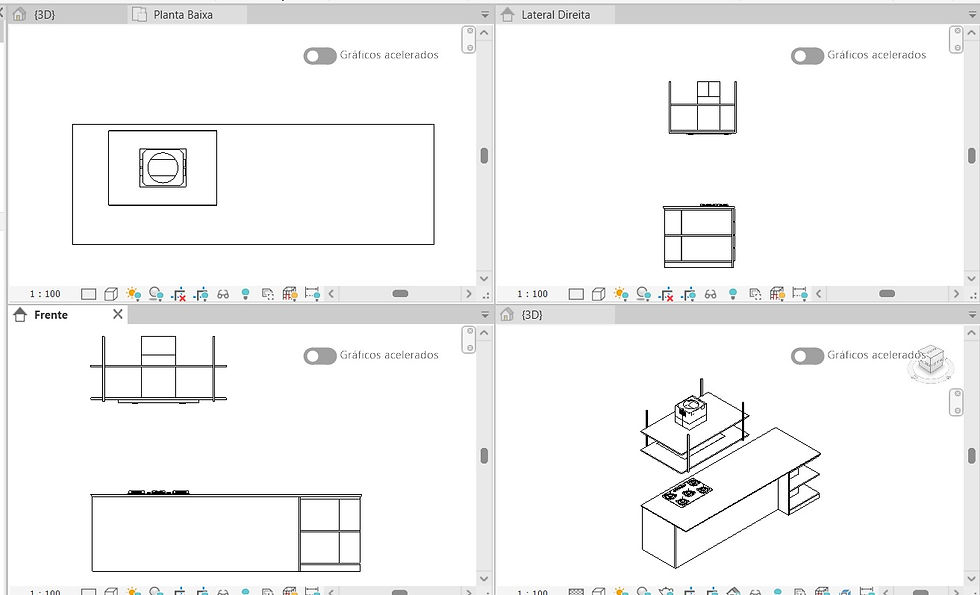Image resolution: width=980 pixels, height=595 pixels.
Task: Open Visual Style menu in Planta Baixa view
Action: point(111,294)
